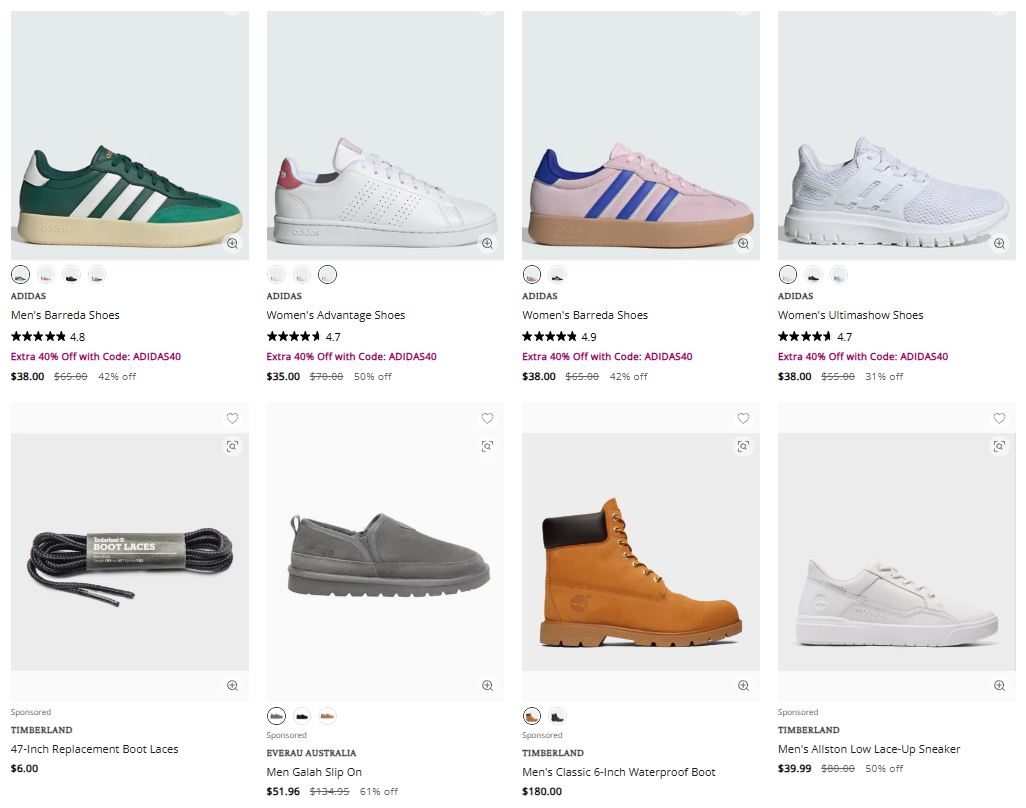This screenshot has height=808, width=1026.
Task: Toggle wishlist heart on Men Galah Slip On
Action: [487, 418]
